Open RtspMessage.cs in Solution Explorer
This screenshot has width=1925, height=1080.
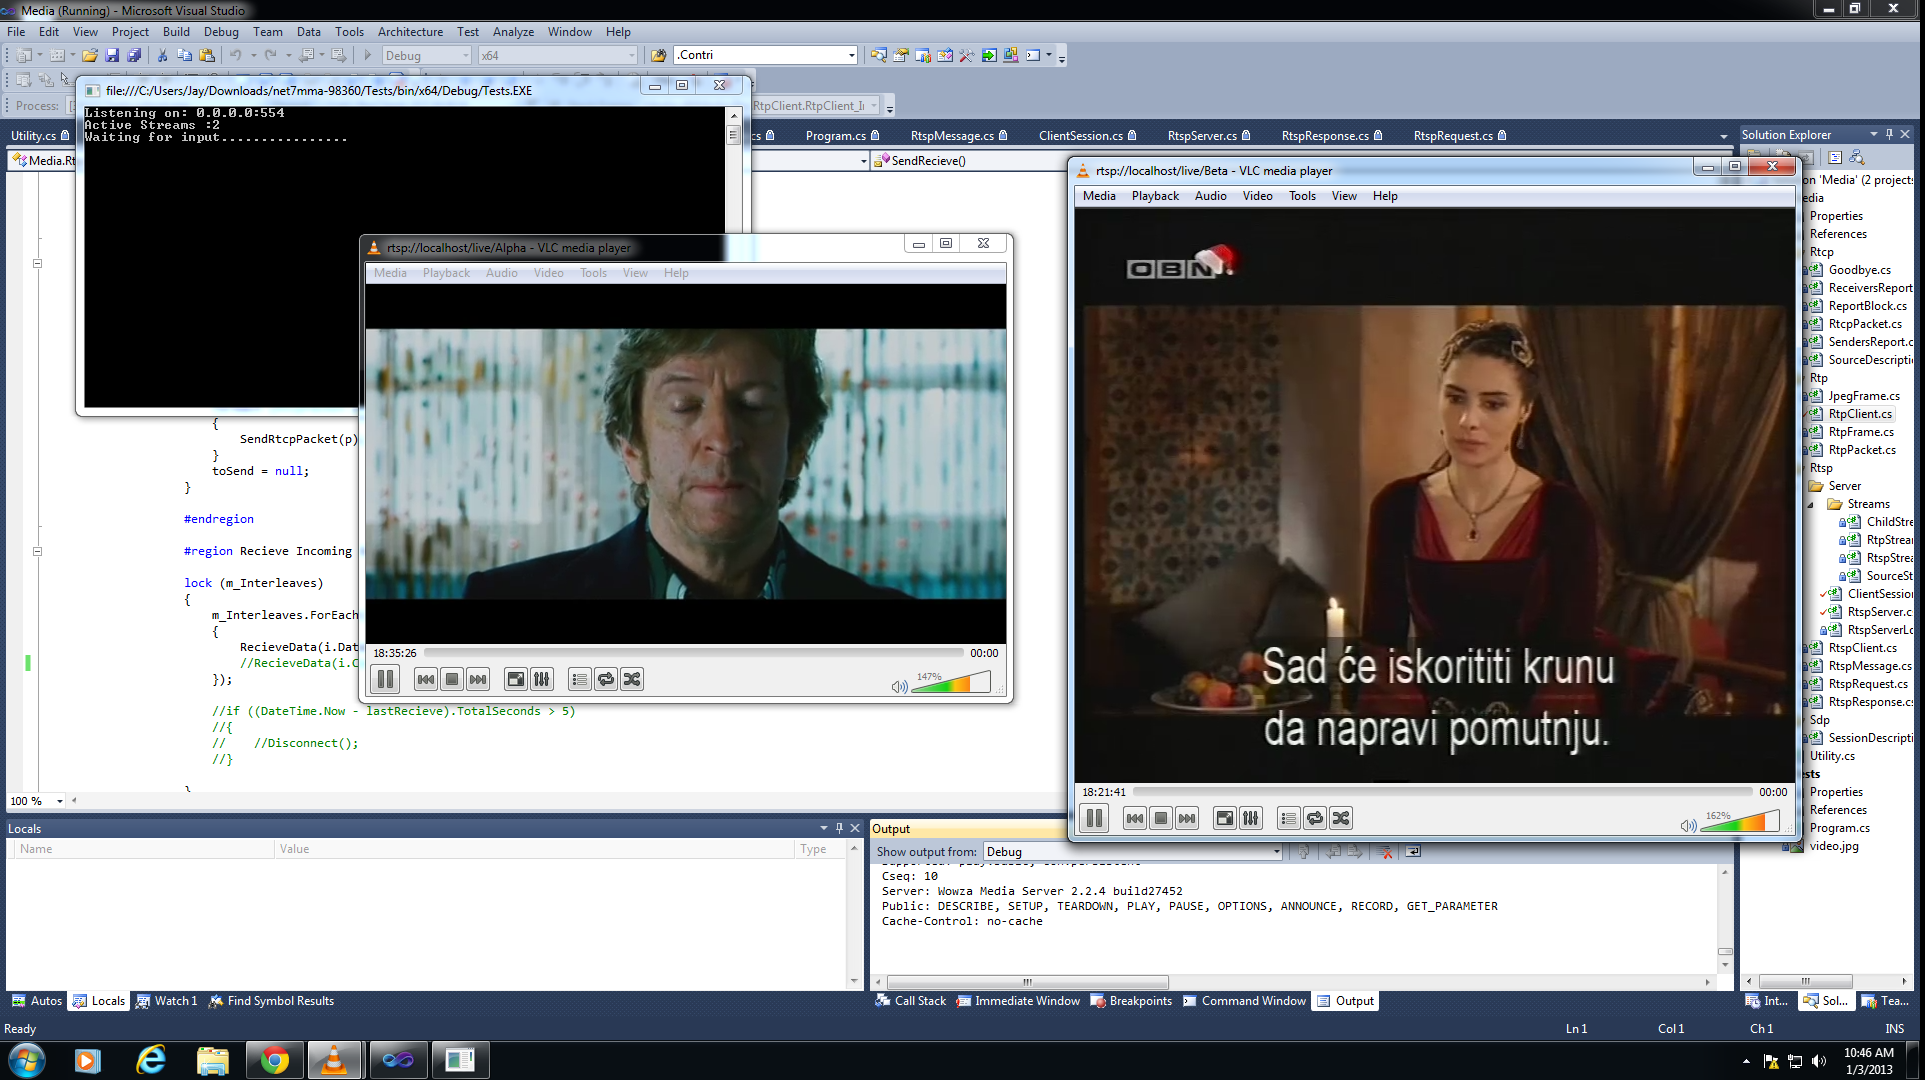pos(1869,666)
